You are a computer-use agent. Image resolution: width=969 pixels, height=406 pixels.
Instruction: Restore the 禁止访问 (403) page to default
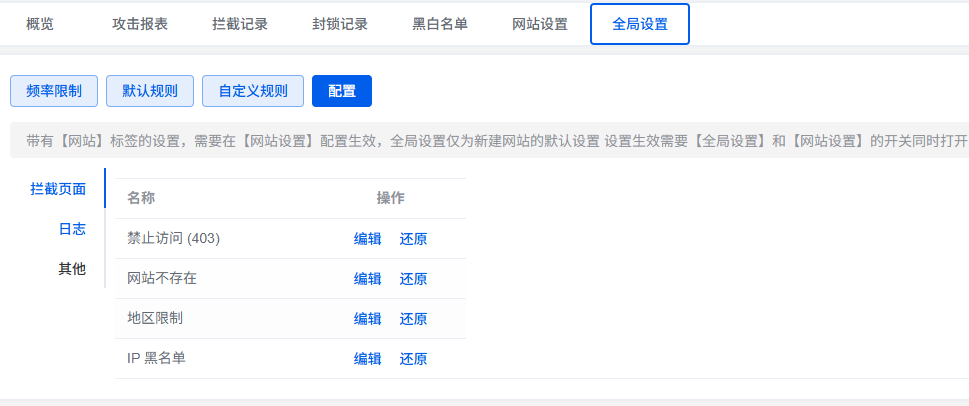point(413,239)
